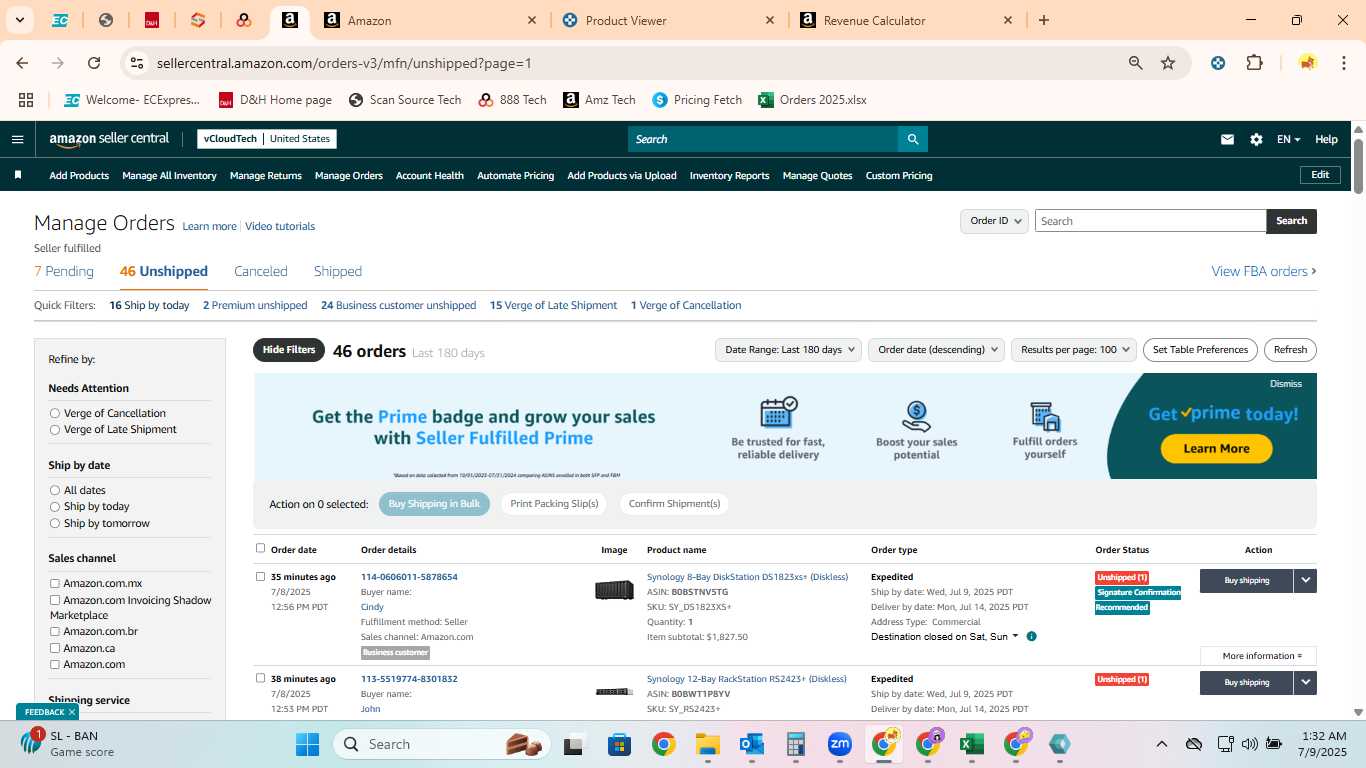
Task: Click the search magnifier button in Seller Central
Action: [x=912, y=139]
